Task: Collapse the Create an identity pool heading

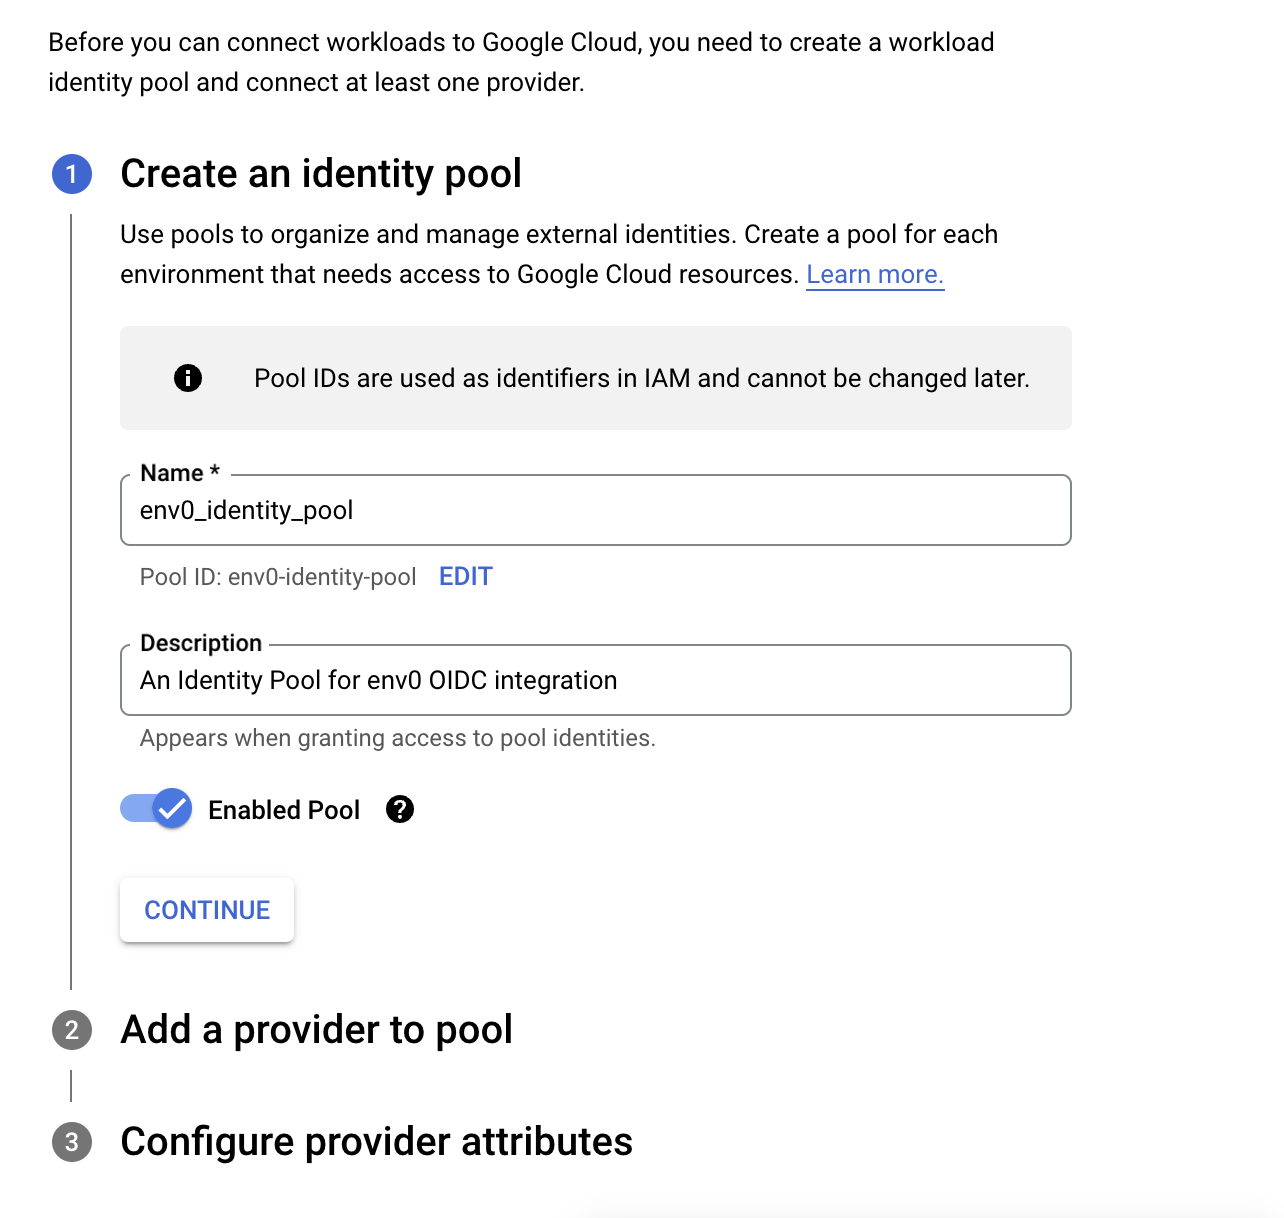Action: 321,174
